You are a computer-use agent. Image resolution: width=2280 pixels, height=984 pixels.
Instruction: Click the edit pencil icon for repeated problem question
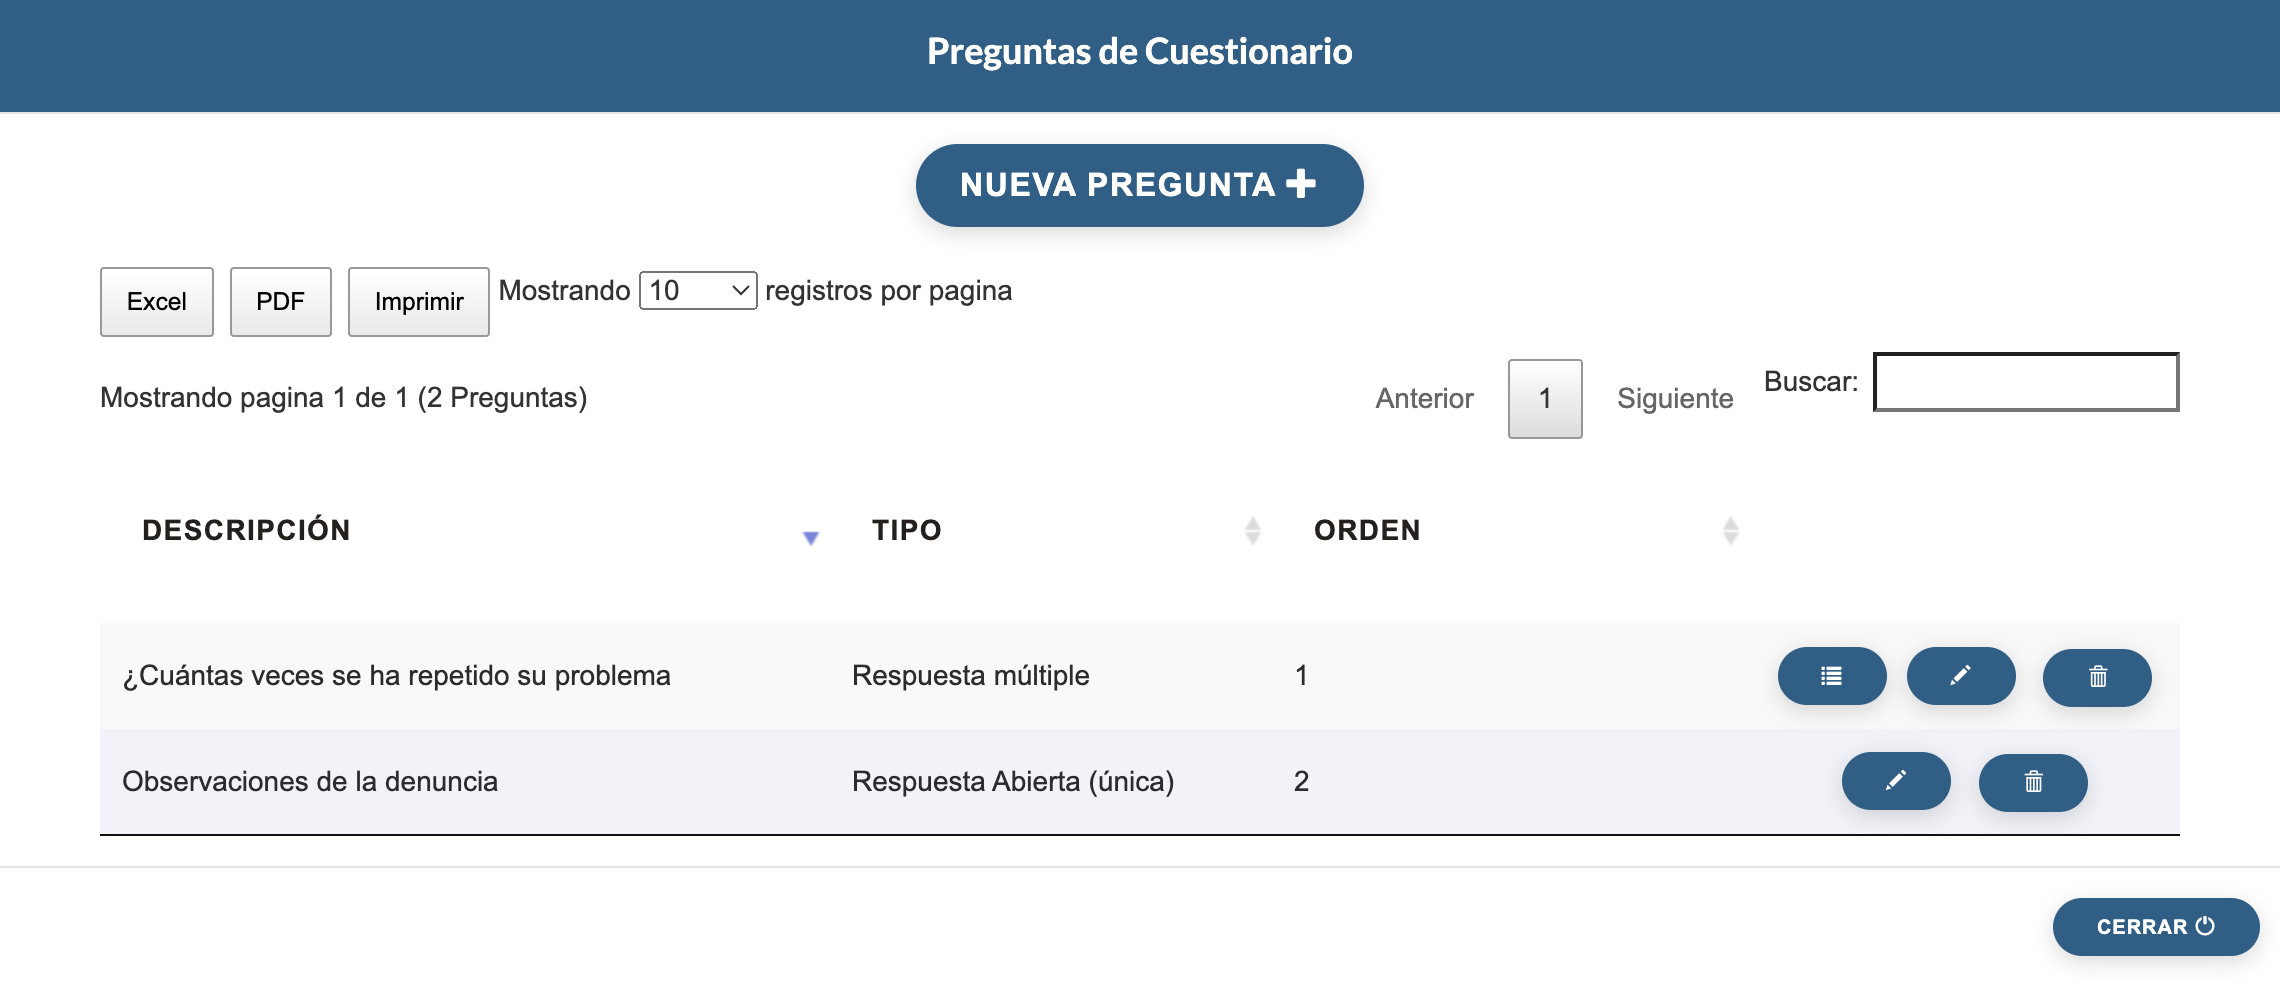1961,676
